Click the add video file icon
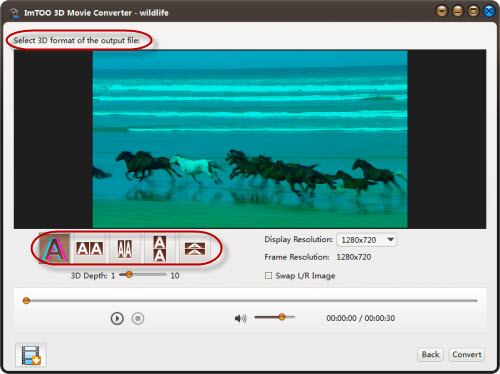Screen dimensions: 500x374 click(x=31, y=355)
